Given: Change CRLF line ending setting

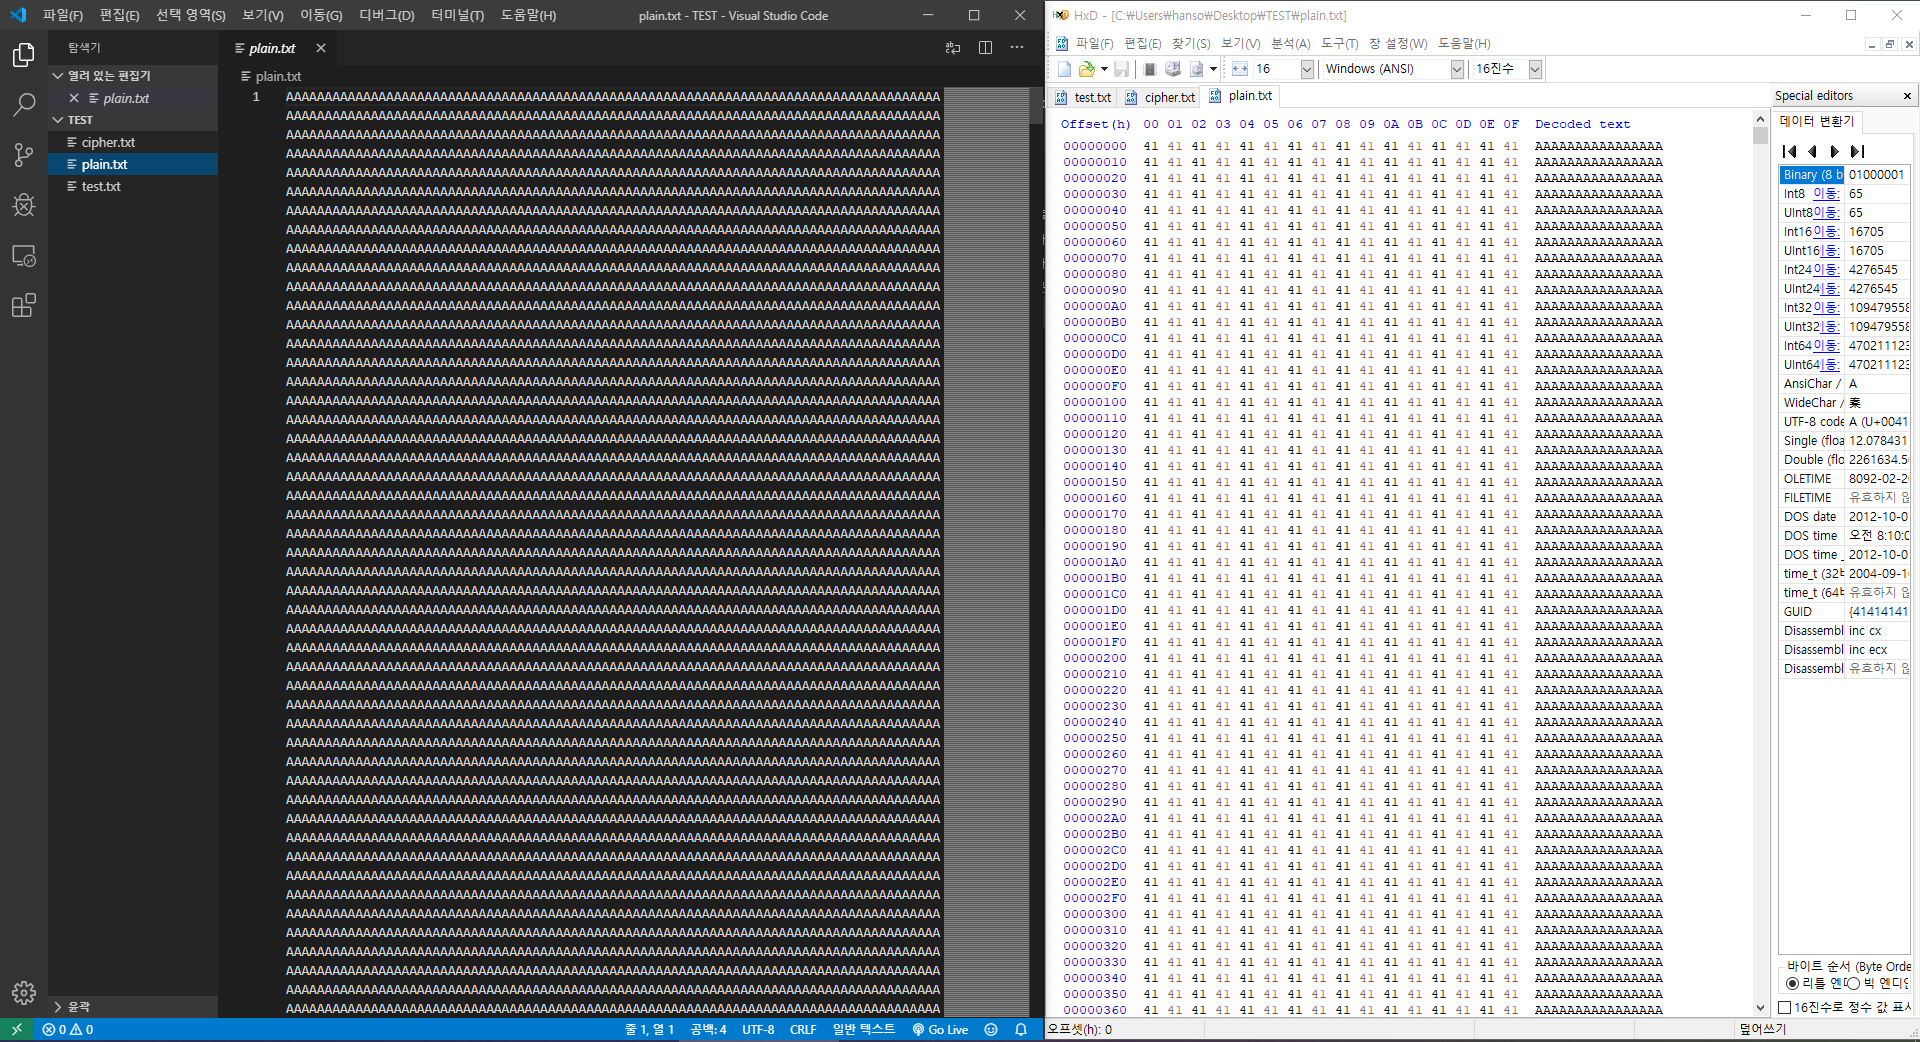Looking at the screenshot, I should coord(803,1029).
